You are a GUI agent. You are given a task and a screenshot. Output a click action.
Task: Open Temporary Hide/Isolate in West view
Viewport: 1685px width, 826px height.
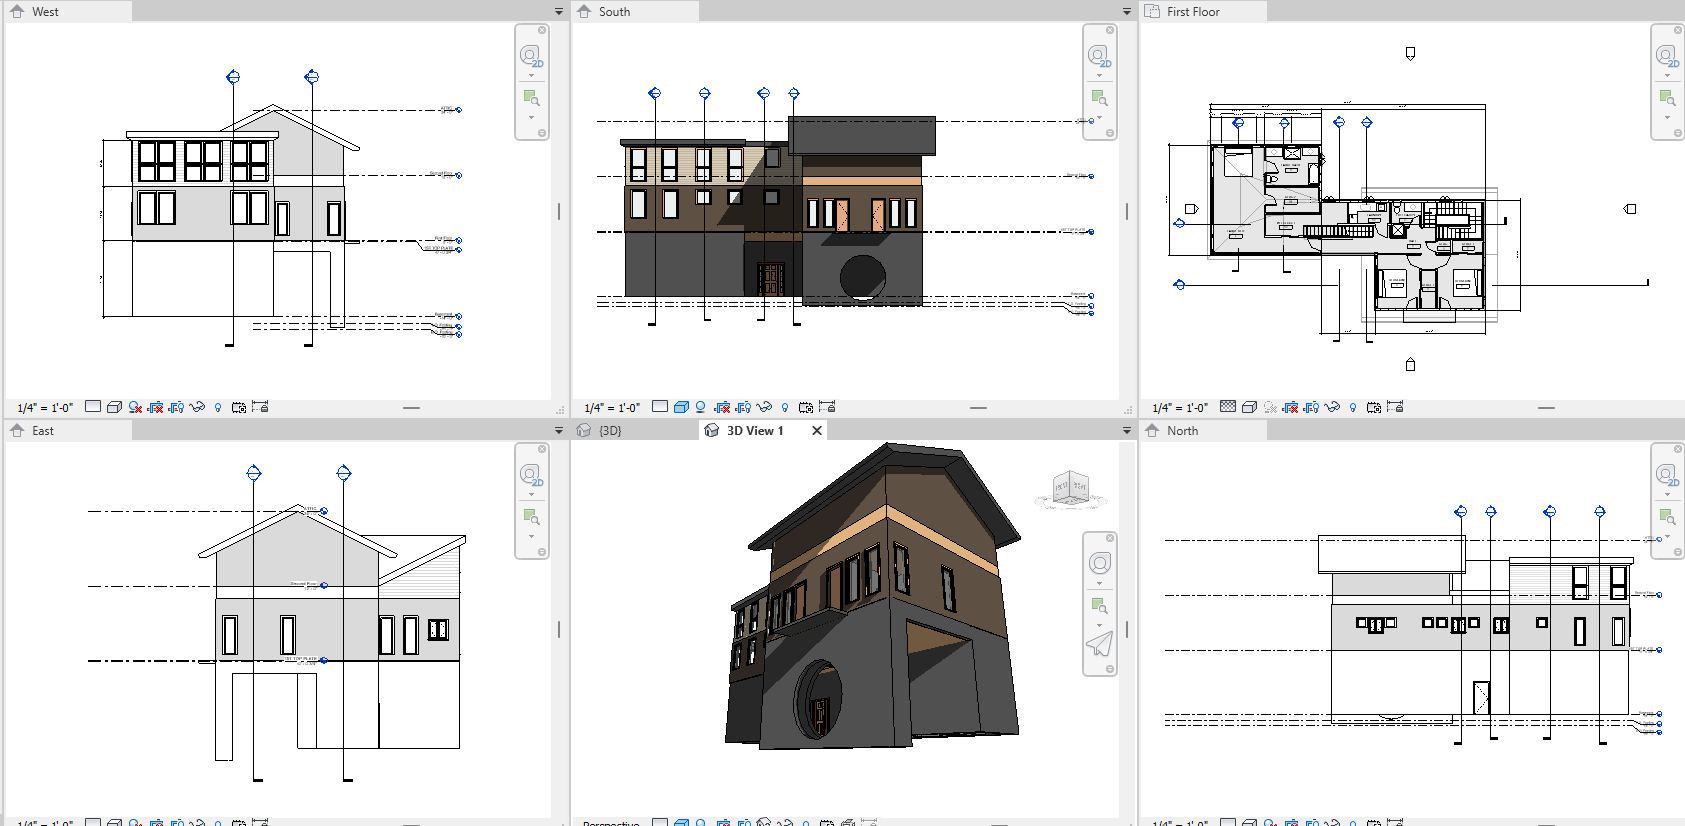click(x=197, y=407)
